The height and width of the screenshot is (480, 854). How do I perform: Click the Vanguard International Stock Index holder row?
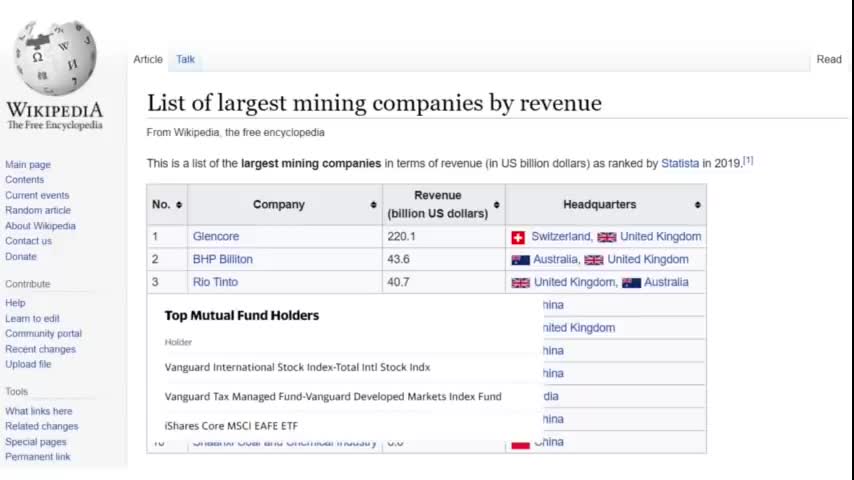pos(297,367)
